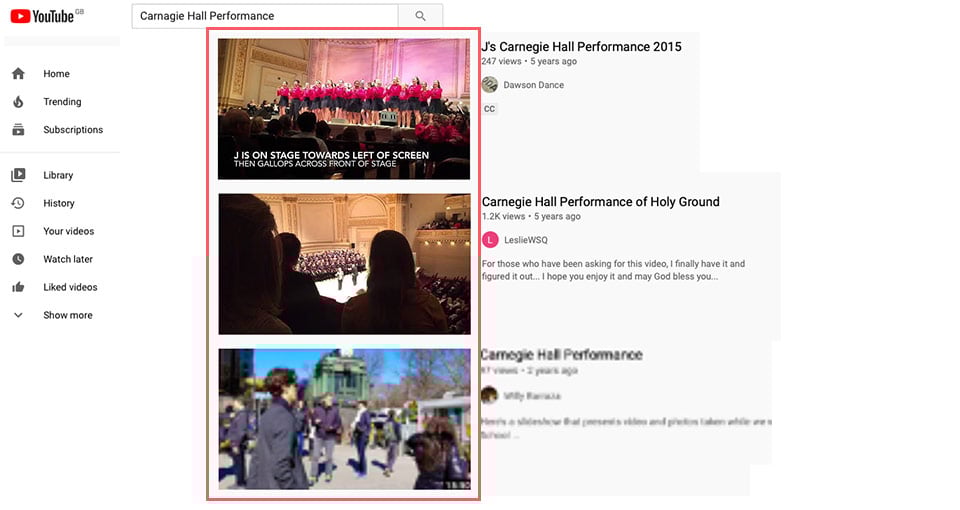
Task: Visit Dawson Dance channel name
Action: [x=533, y=85]
